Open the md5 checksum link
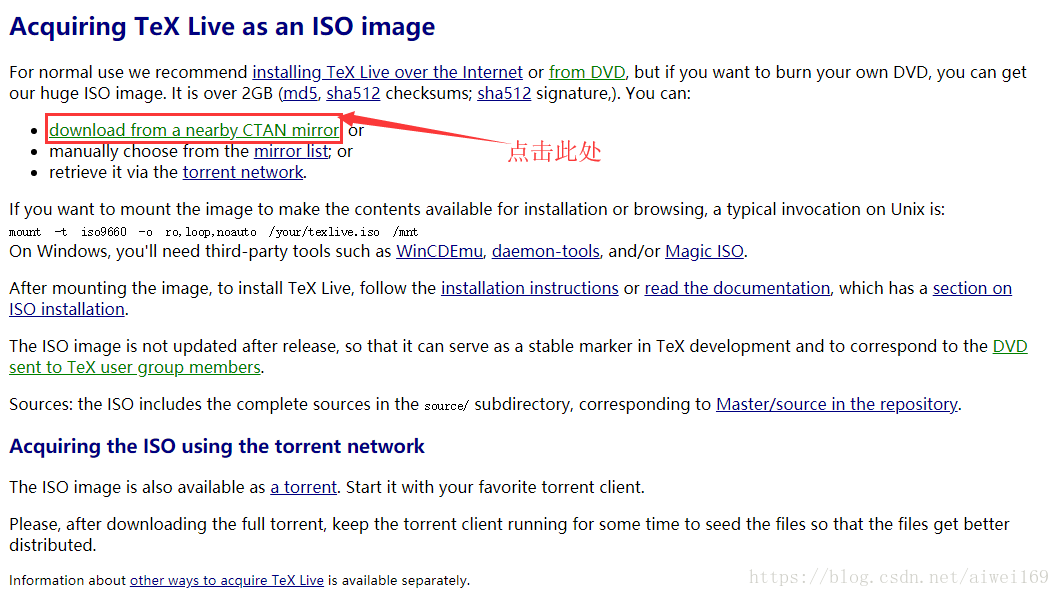Image resolution: width=1060 pixels, height=597 pixels. pos(300,93)
